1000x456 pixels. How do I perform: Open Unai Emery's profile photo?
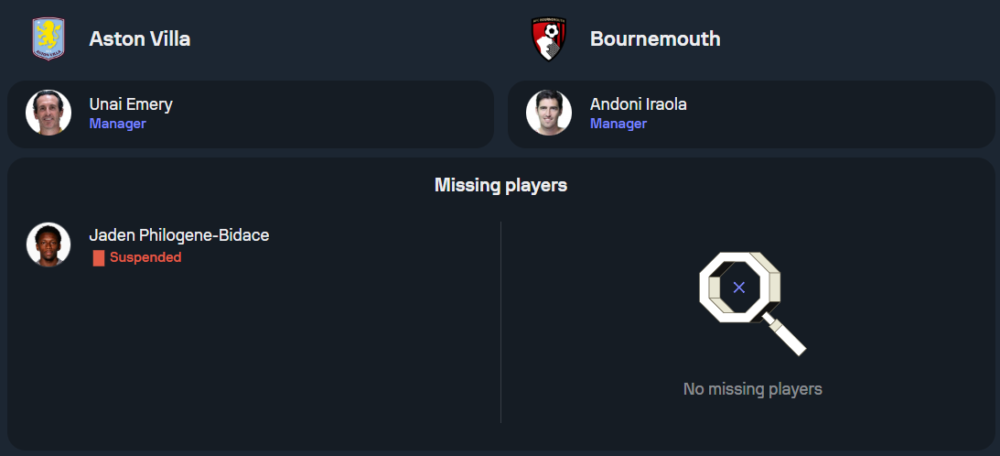48,112
